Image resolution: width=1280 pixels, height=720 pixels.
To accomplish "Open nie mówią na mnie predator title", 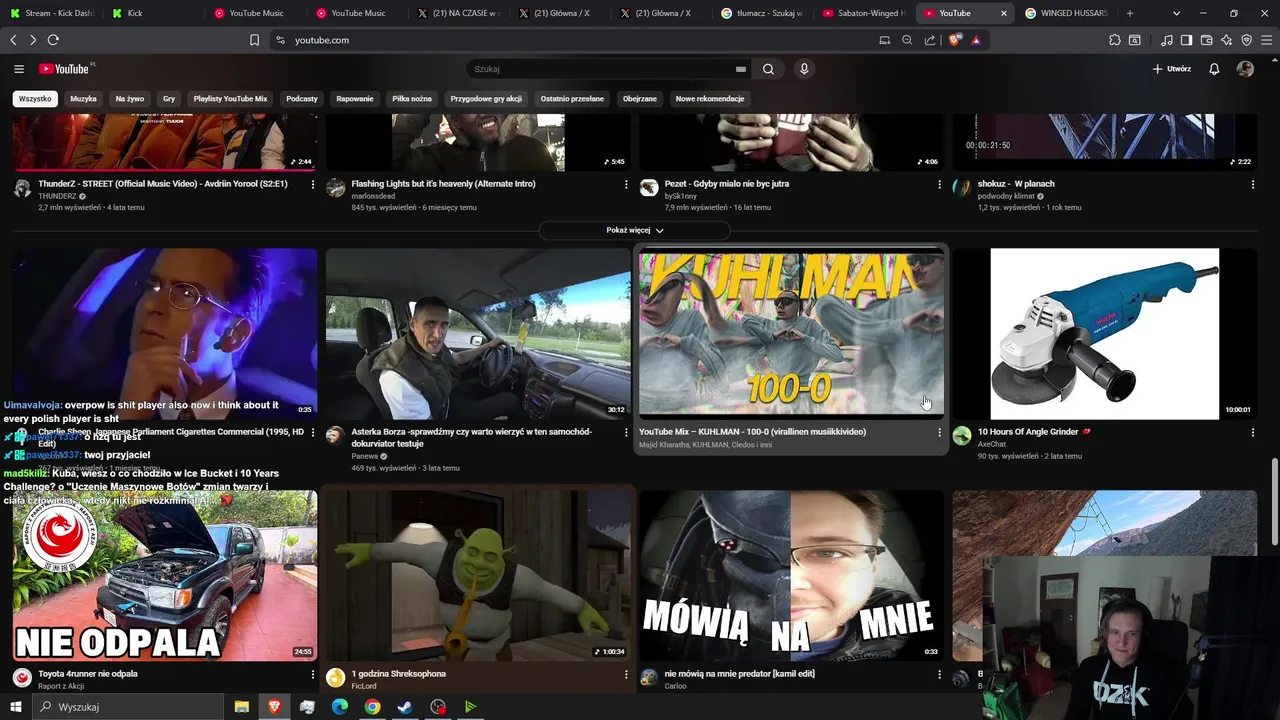I will tap(740, 674).
